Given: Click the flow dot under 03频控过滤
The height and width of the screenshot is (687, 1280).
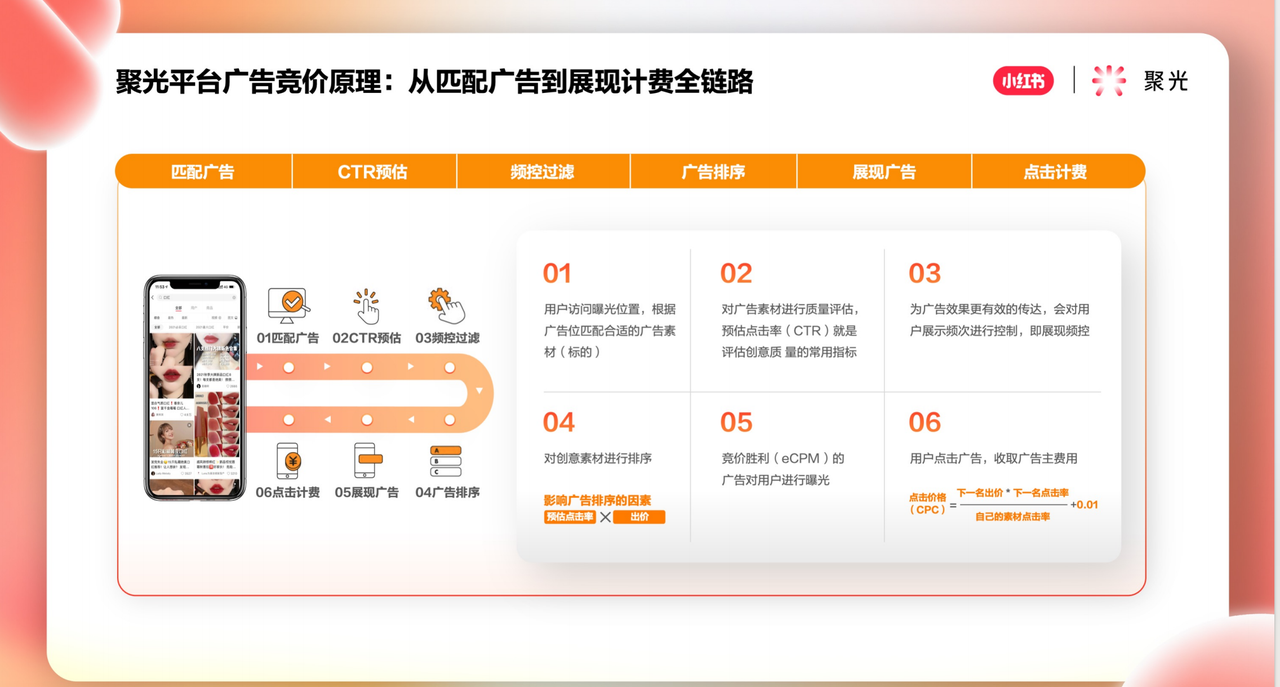Looking at the screenshot, I should pyautogui.click(x=449, y=368).
